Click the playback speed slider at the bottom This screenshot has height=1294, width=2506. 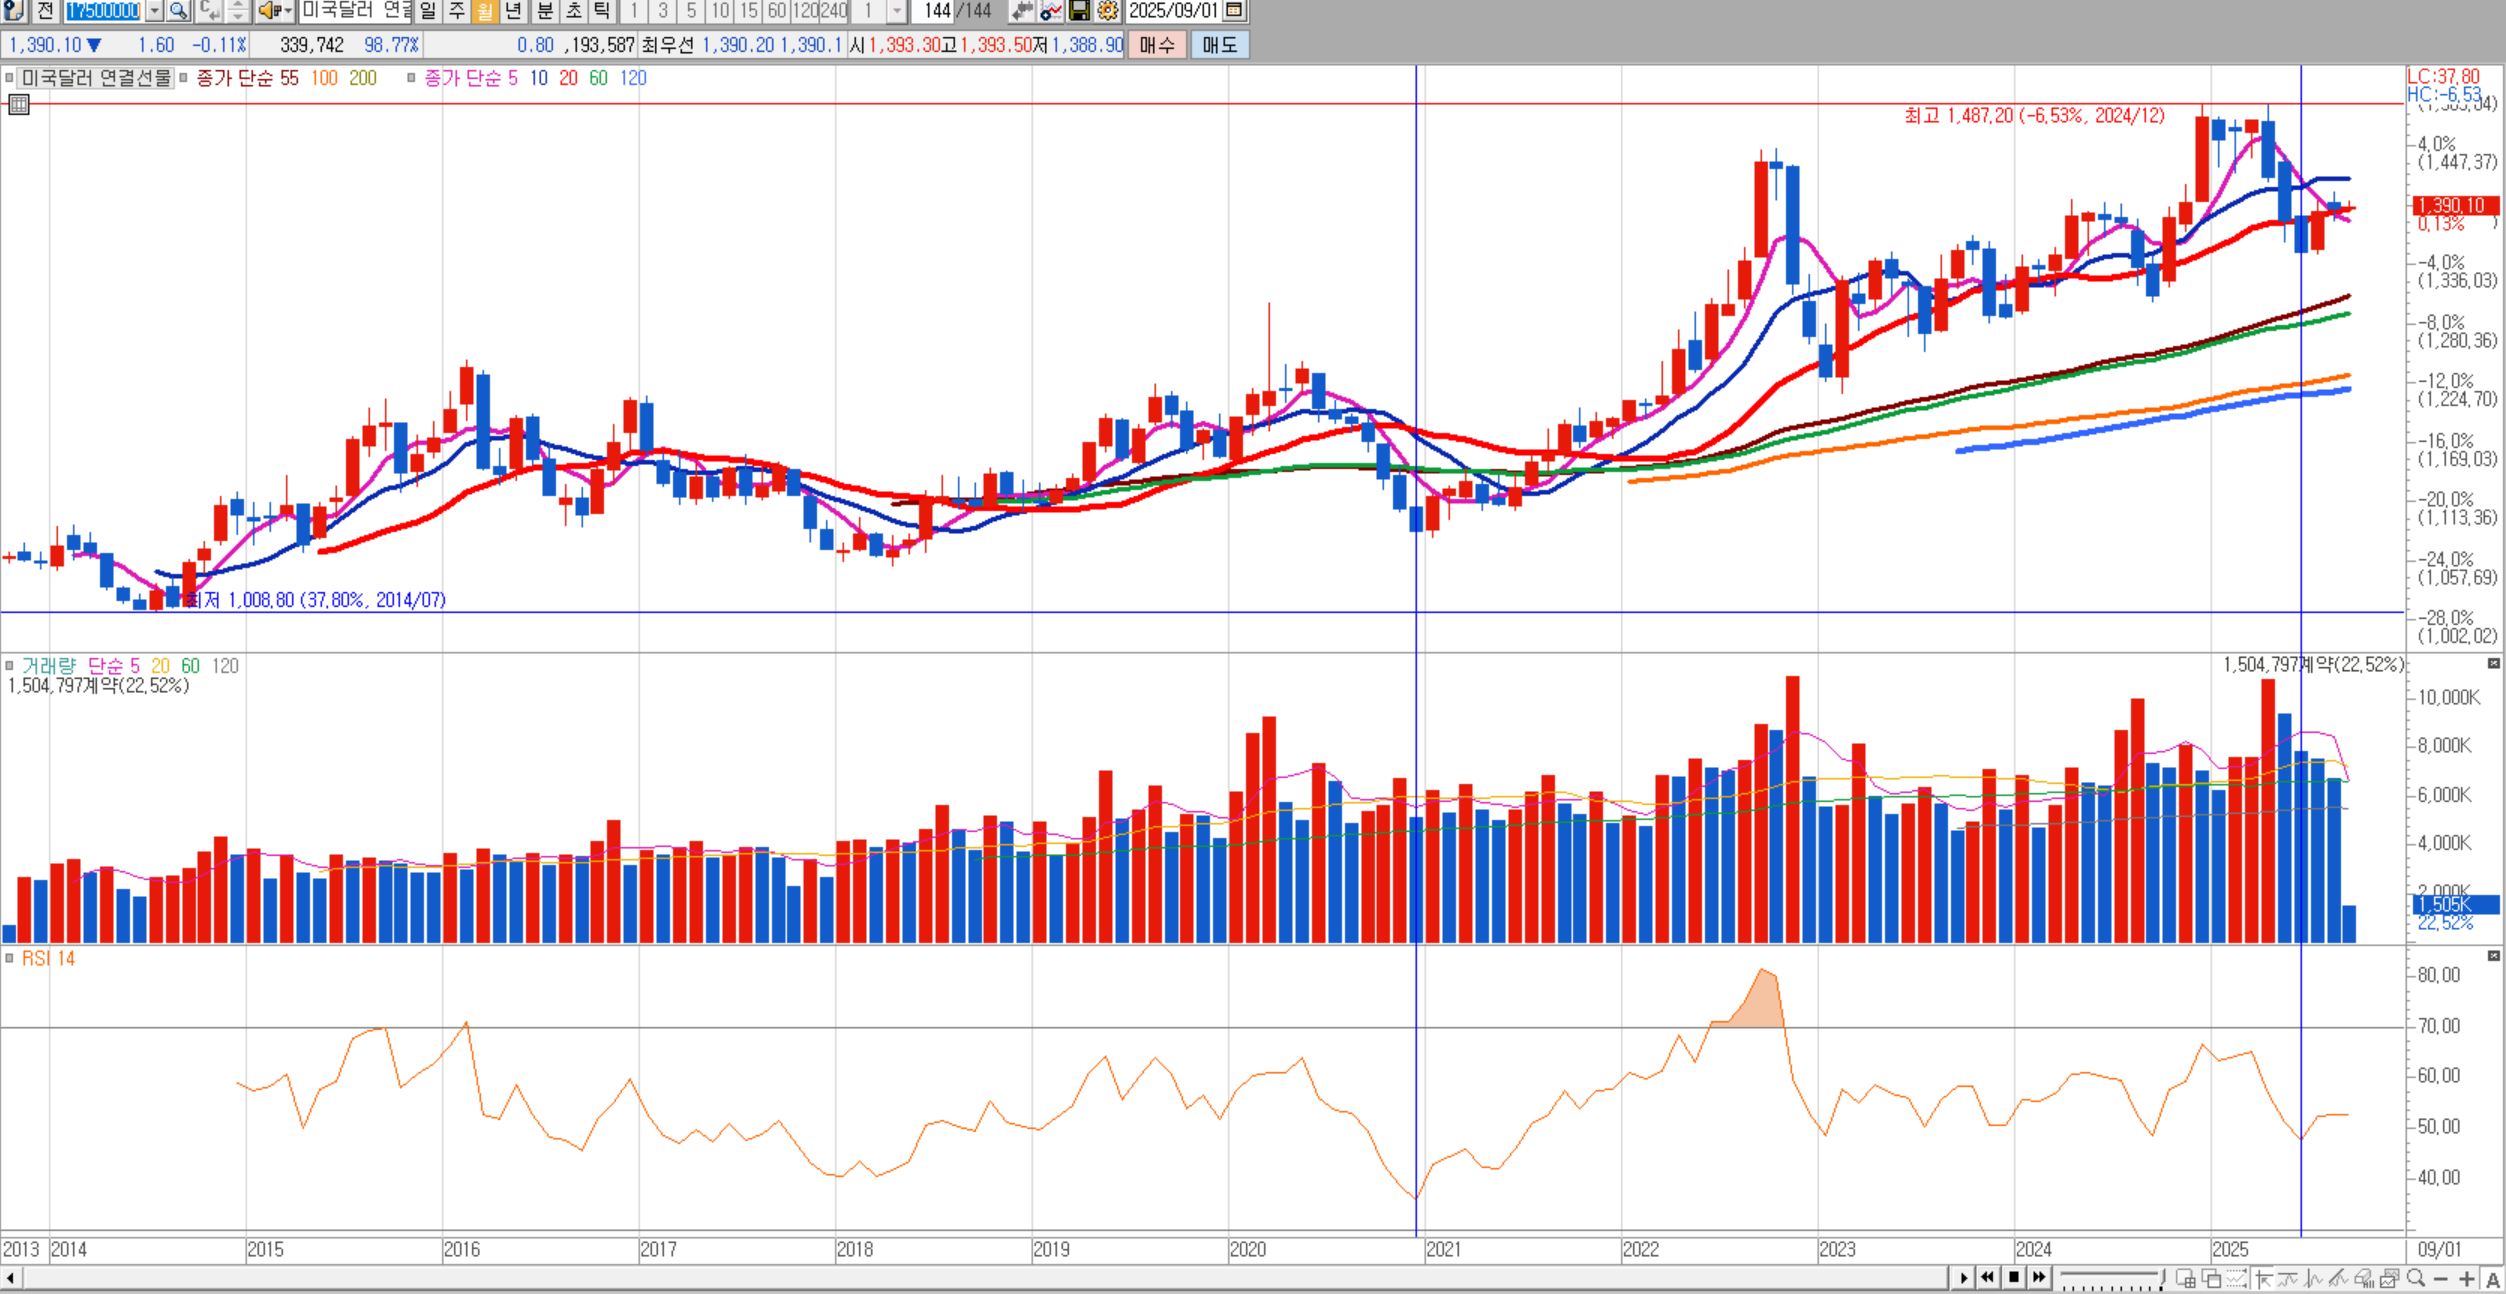(2110, 1275)
